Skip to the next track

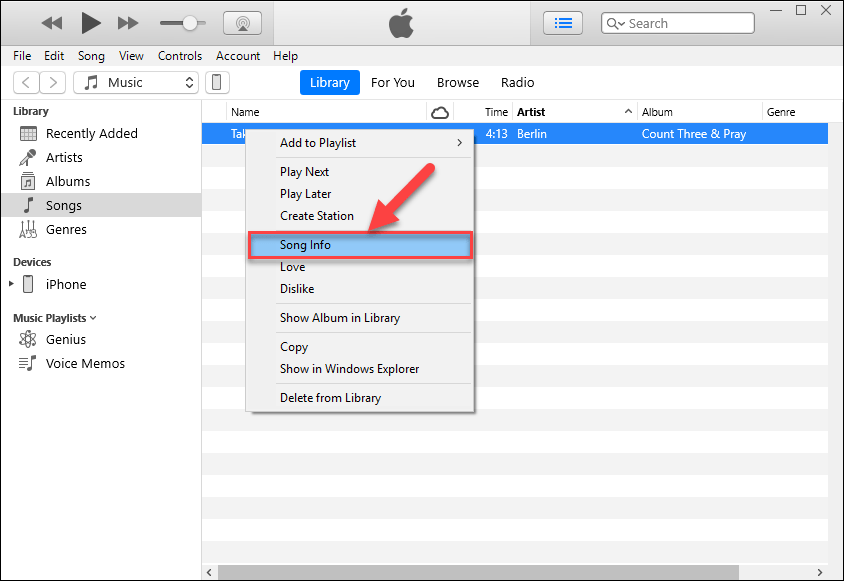point(128,22)
